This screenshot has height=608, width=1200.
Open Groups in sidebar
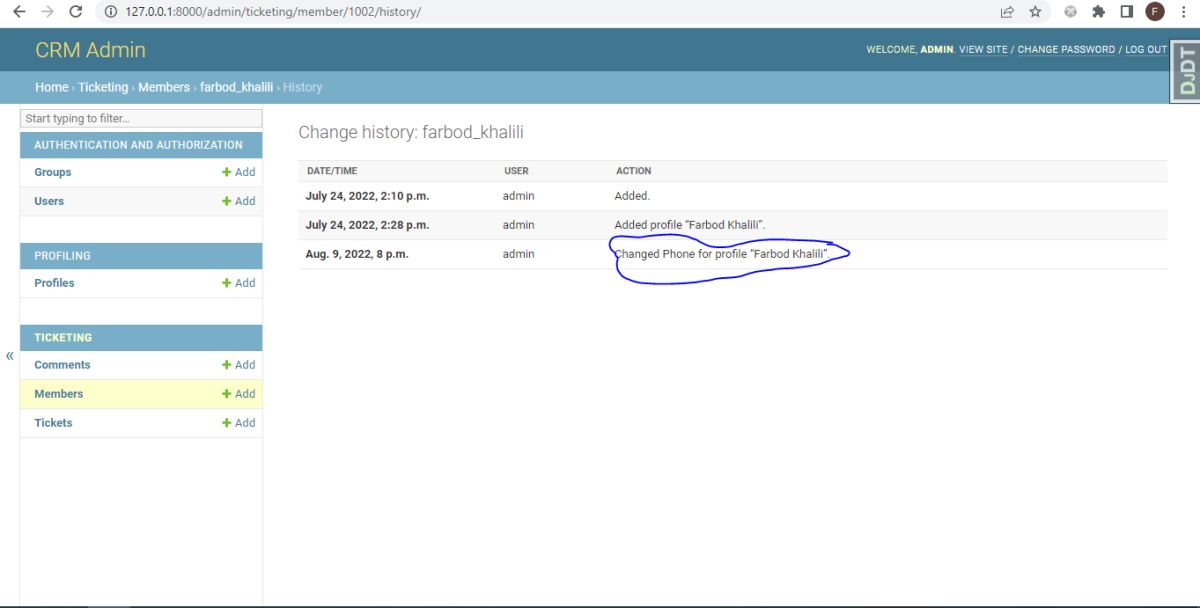click(x=53, y=172)
